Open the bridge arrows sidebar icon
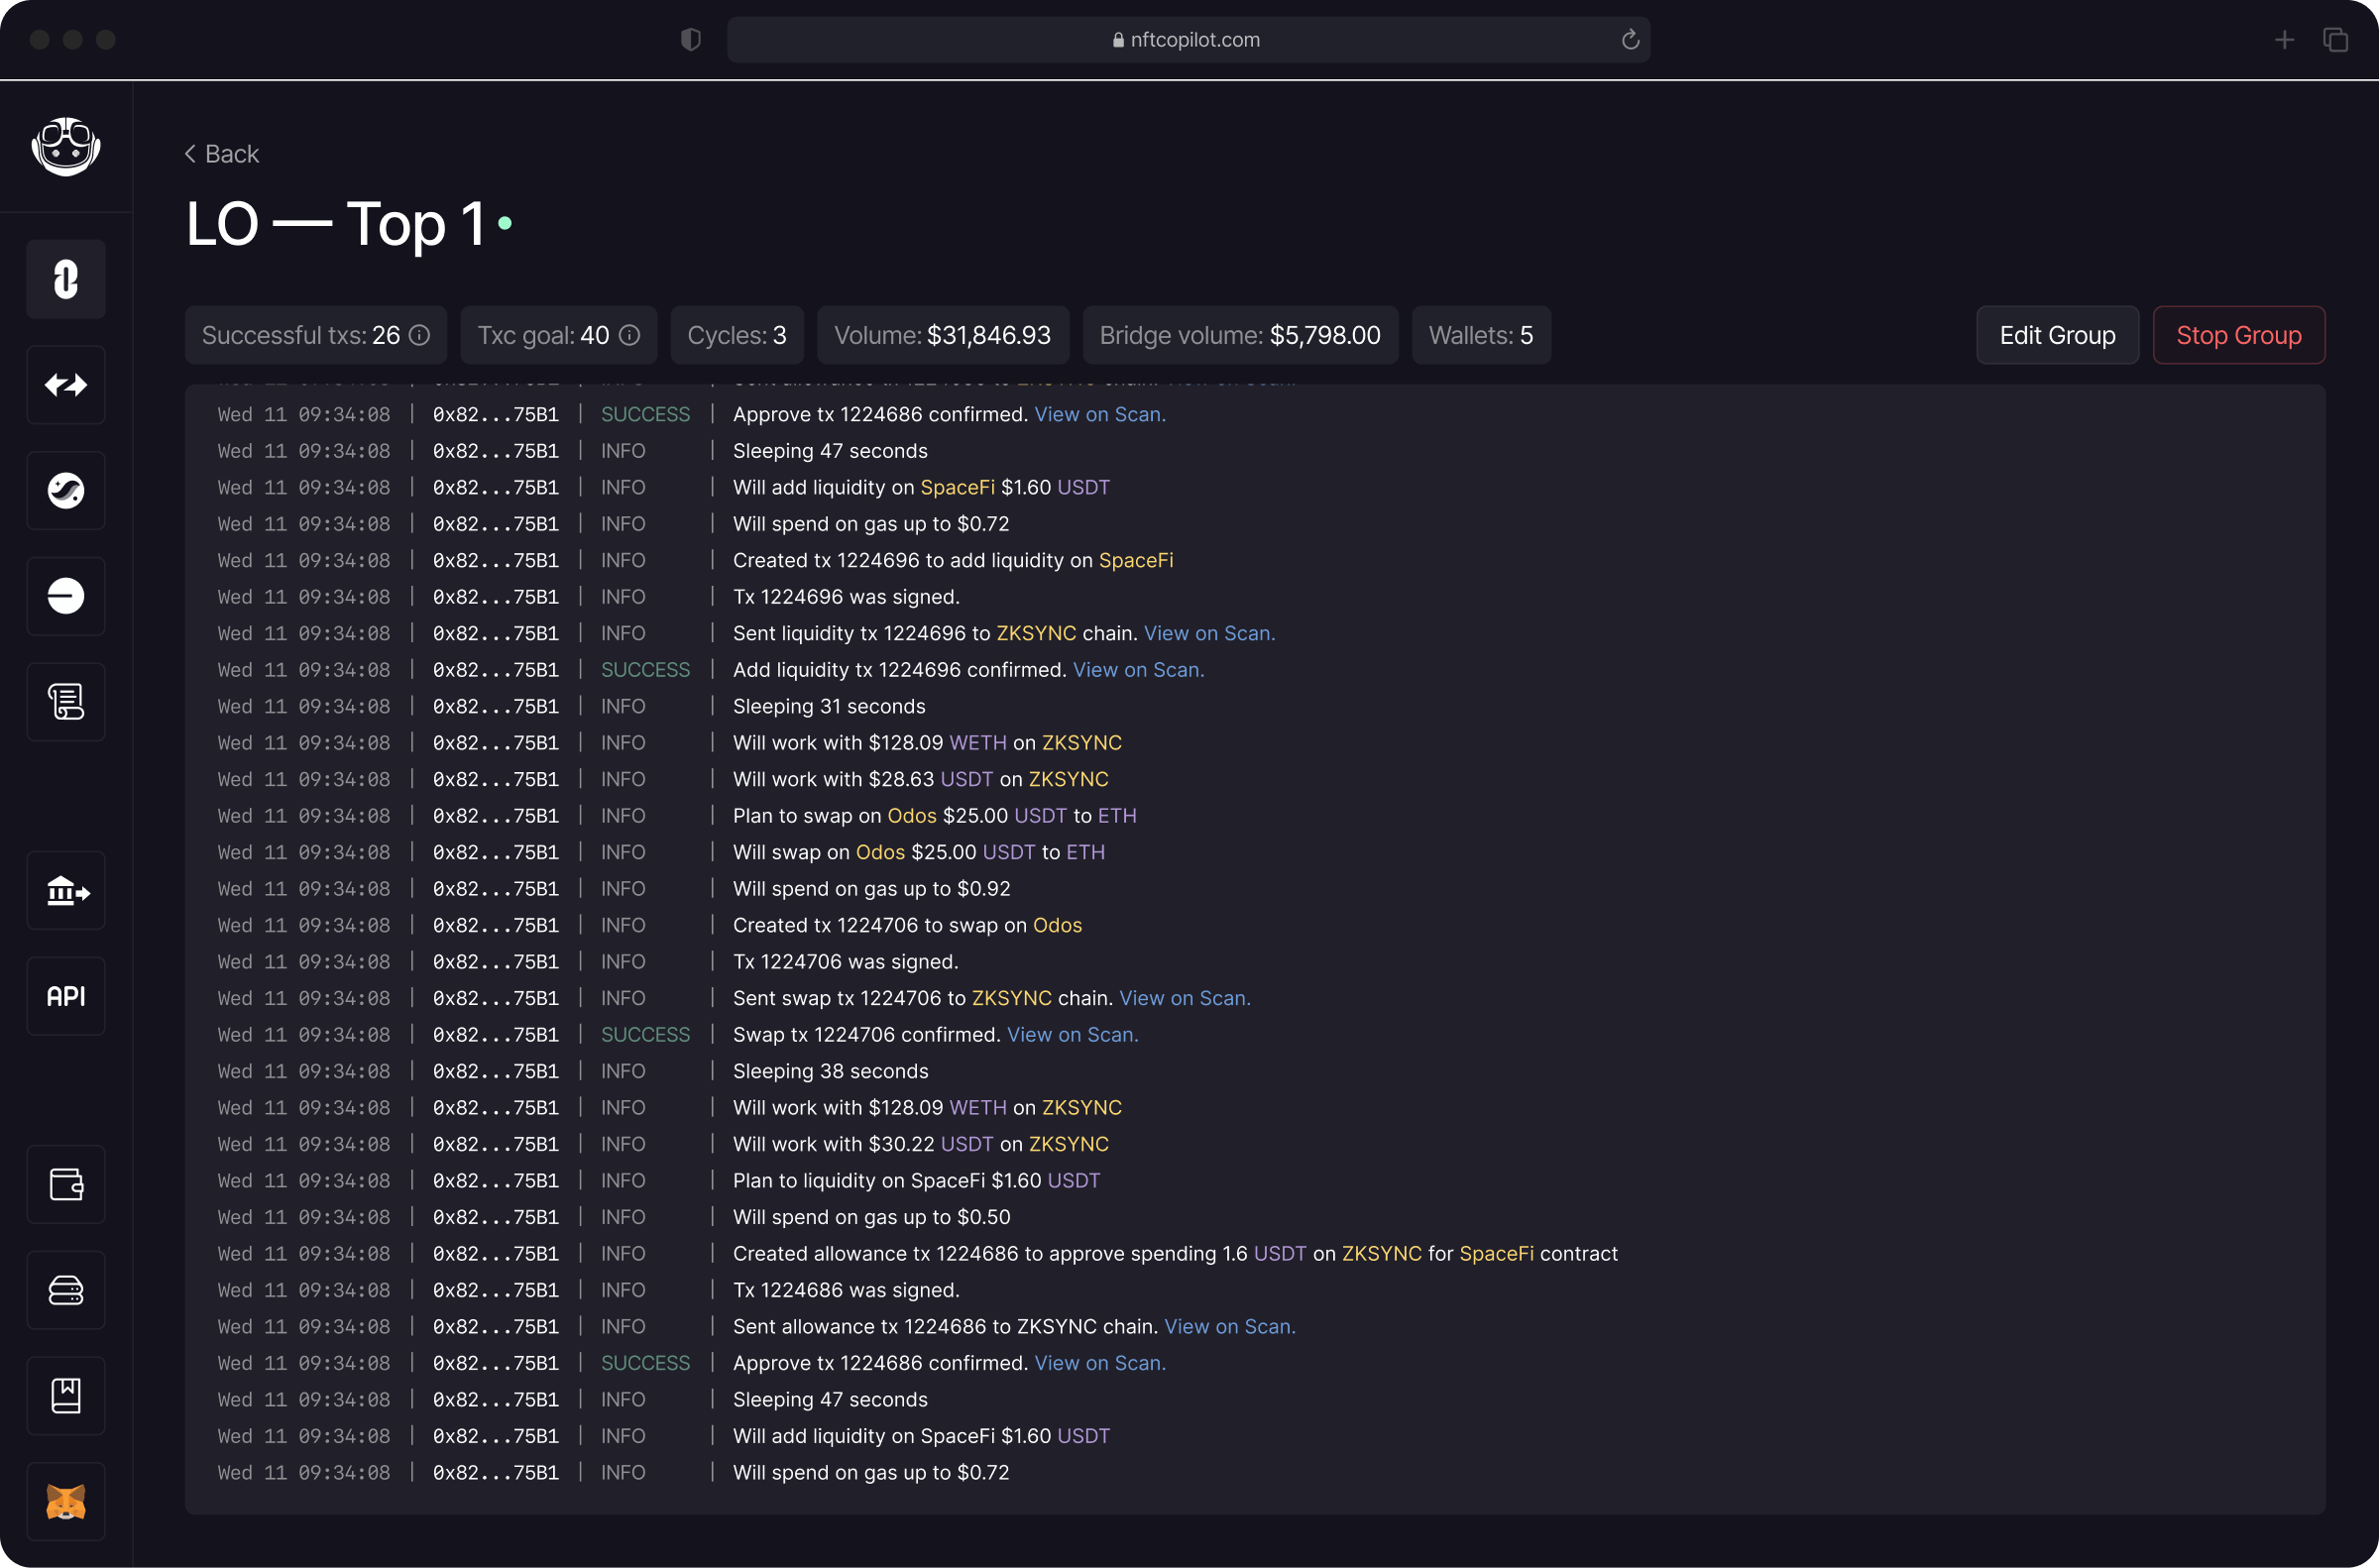The width and height of the screenshot is (2379, 1568). point(66,385)
